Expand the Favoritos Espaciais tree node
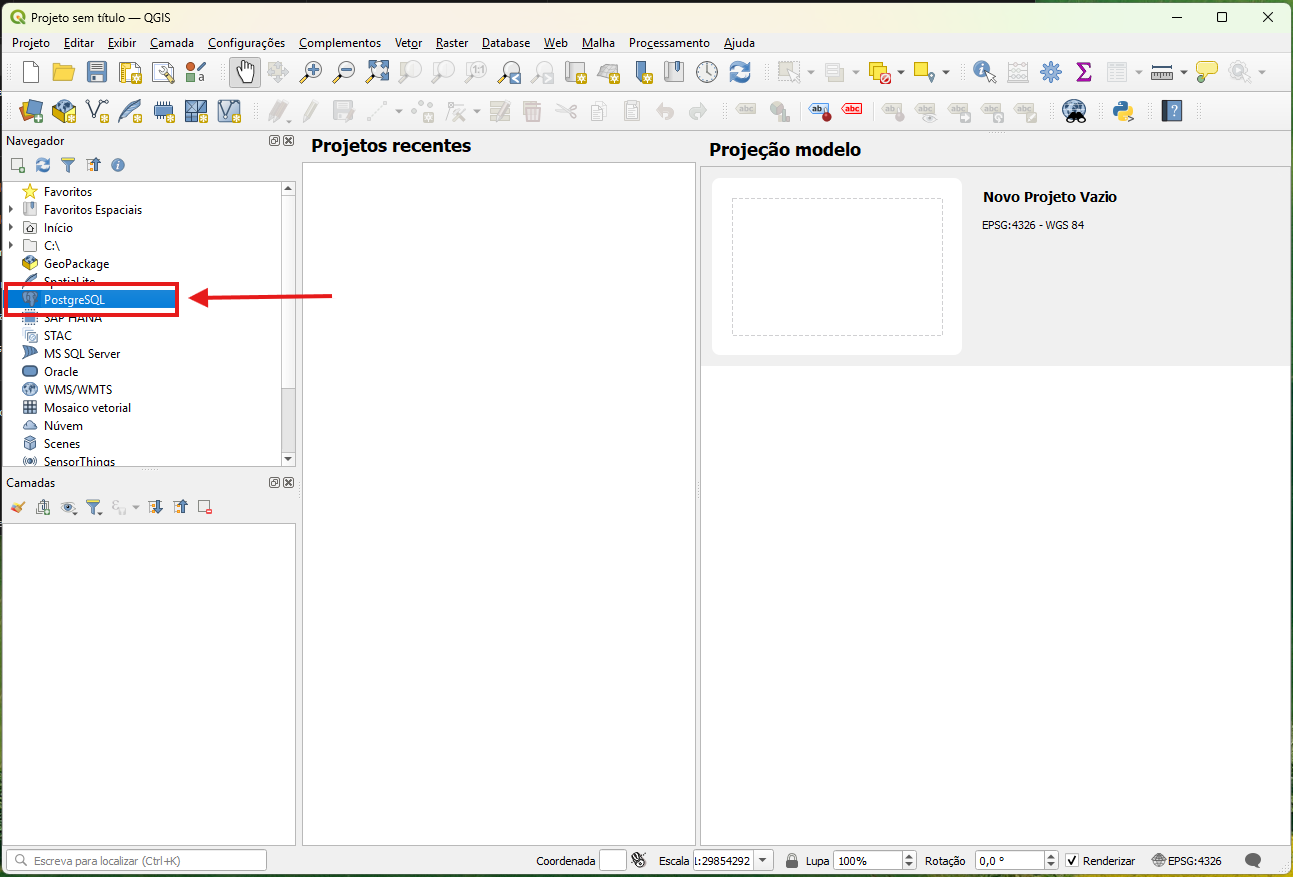This screenshot has width=1293, height=877. 11,210
